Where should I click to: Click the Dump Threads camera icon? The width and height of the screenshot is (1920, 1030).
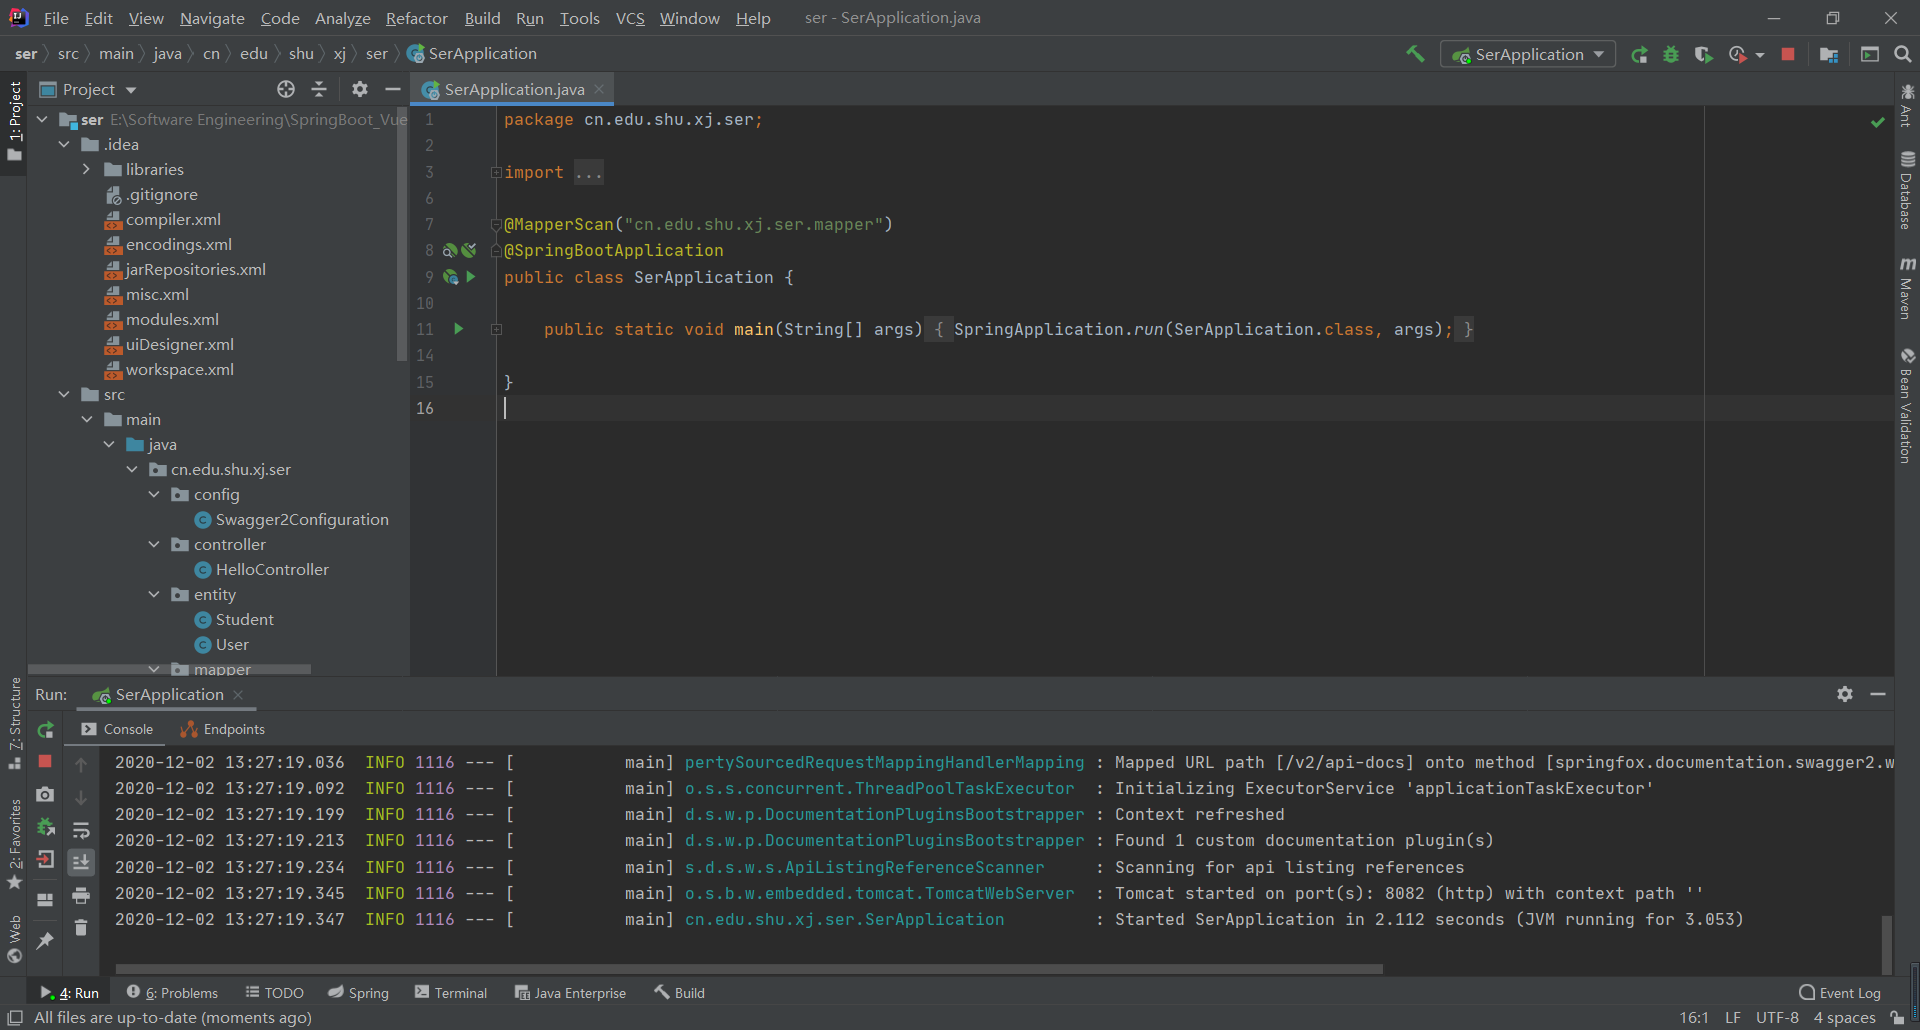pyautogui.click(x=45, y=795)
